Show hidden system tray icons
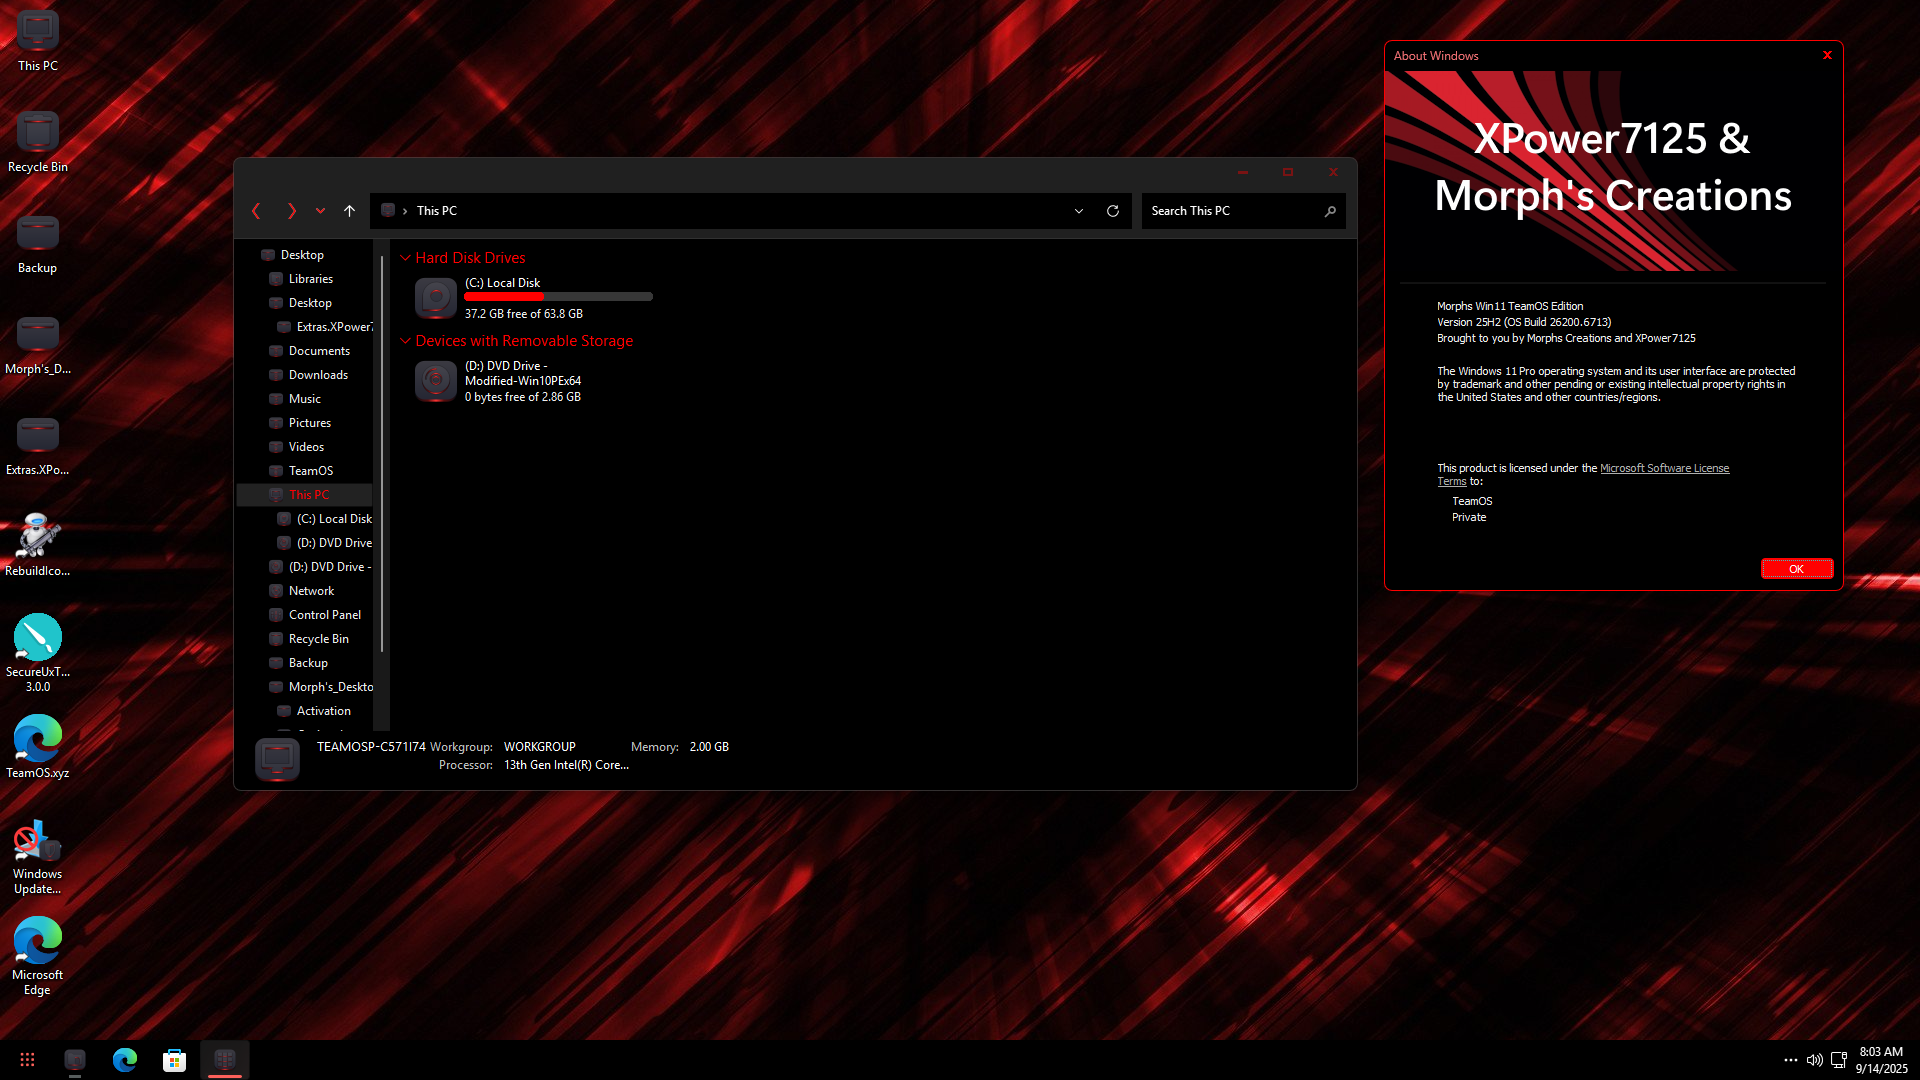1920x1080 pixels. coord(1790,1060)
